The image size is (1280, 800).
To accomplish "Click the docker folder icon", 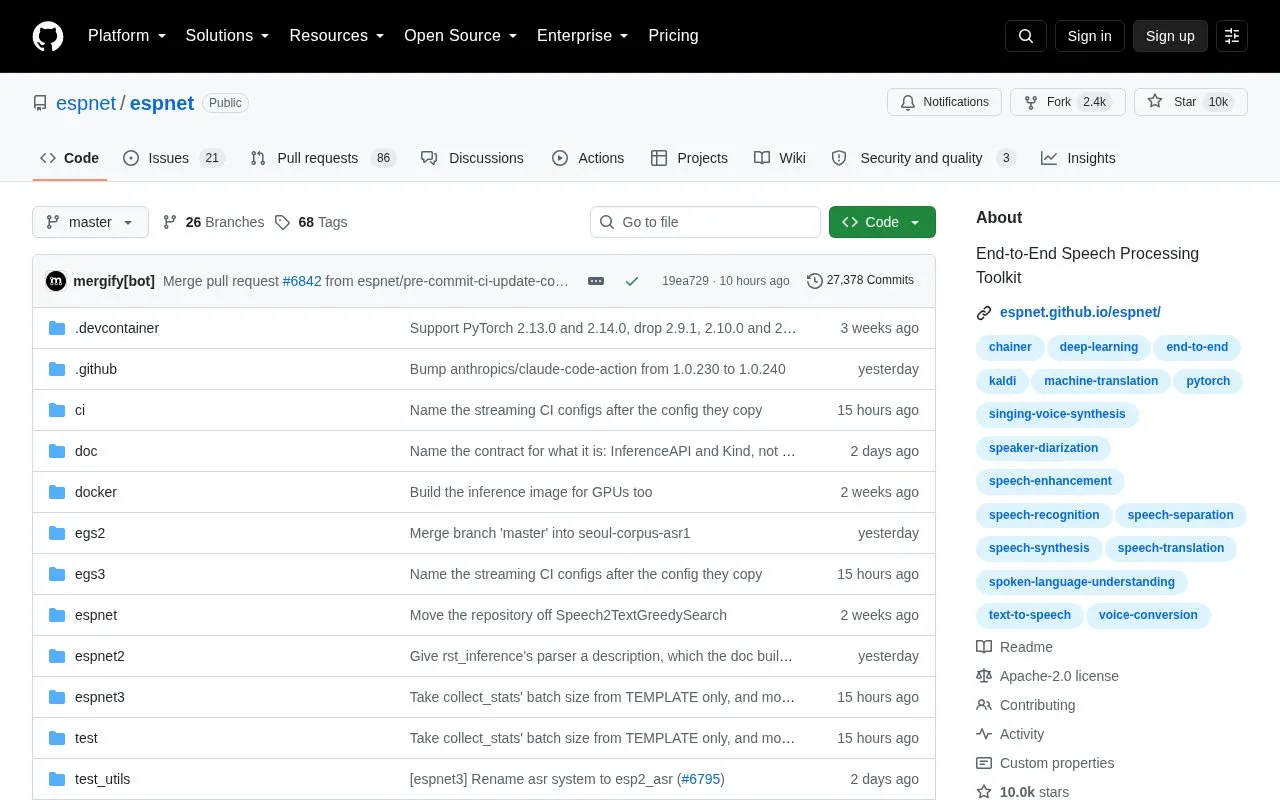I will click(57, 492).
